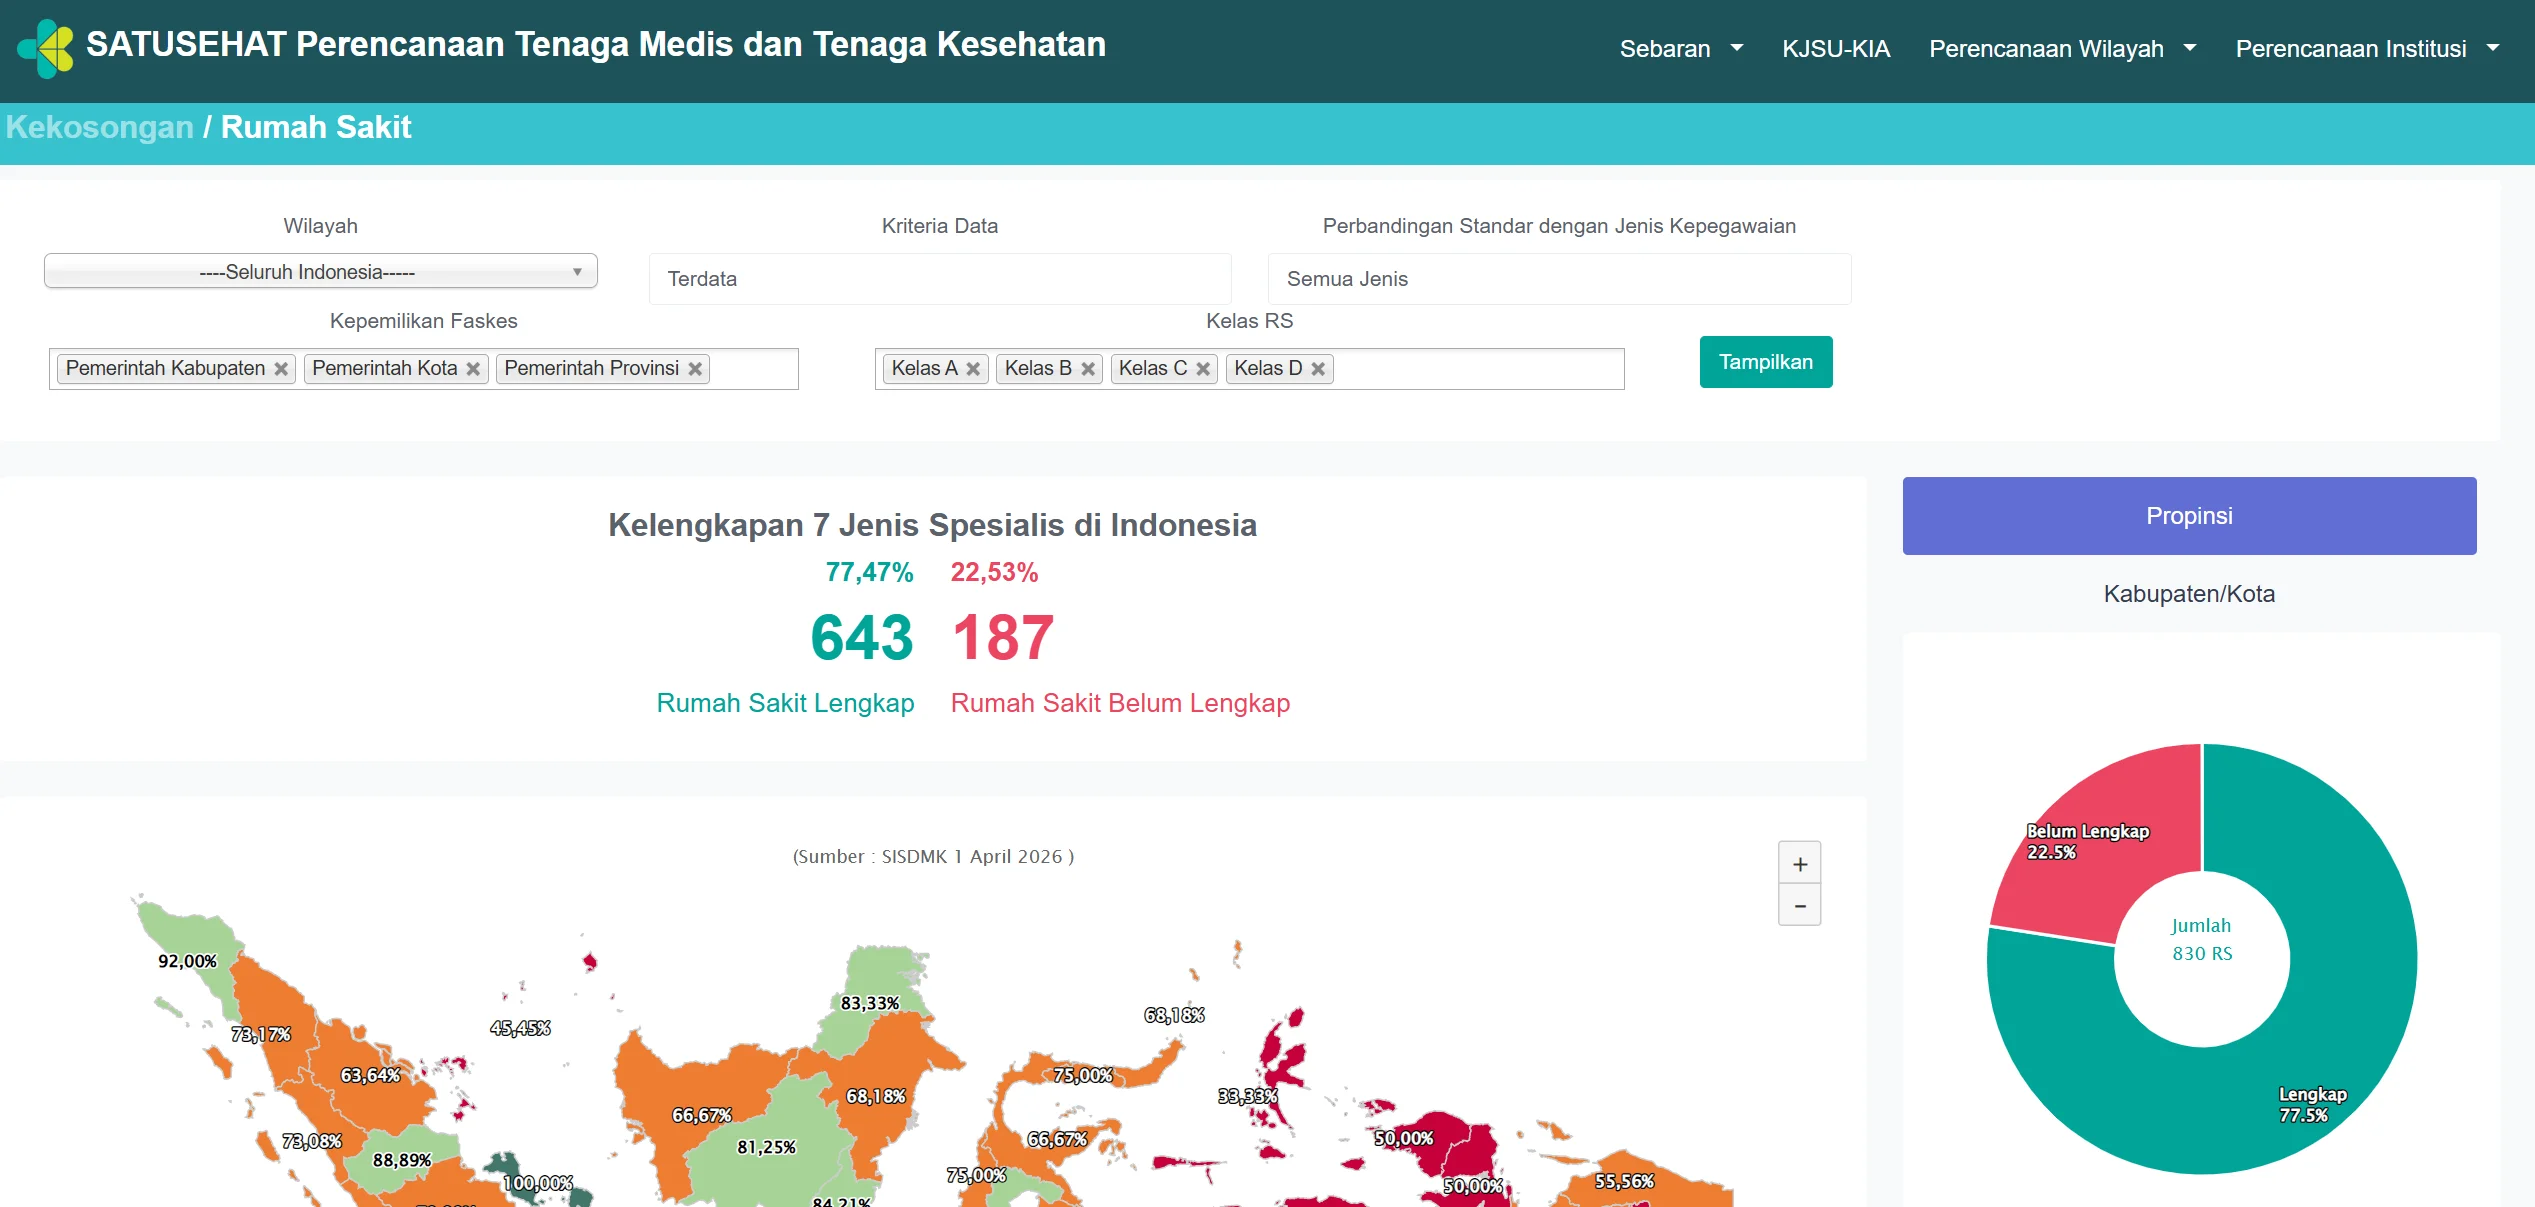Viewport: 2535px width, 1207px height.
Task: Follow the Kekosongan breadcrumb link
Action: click(99, 128)
